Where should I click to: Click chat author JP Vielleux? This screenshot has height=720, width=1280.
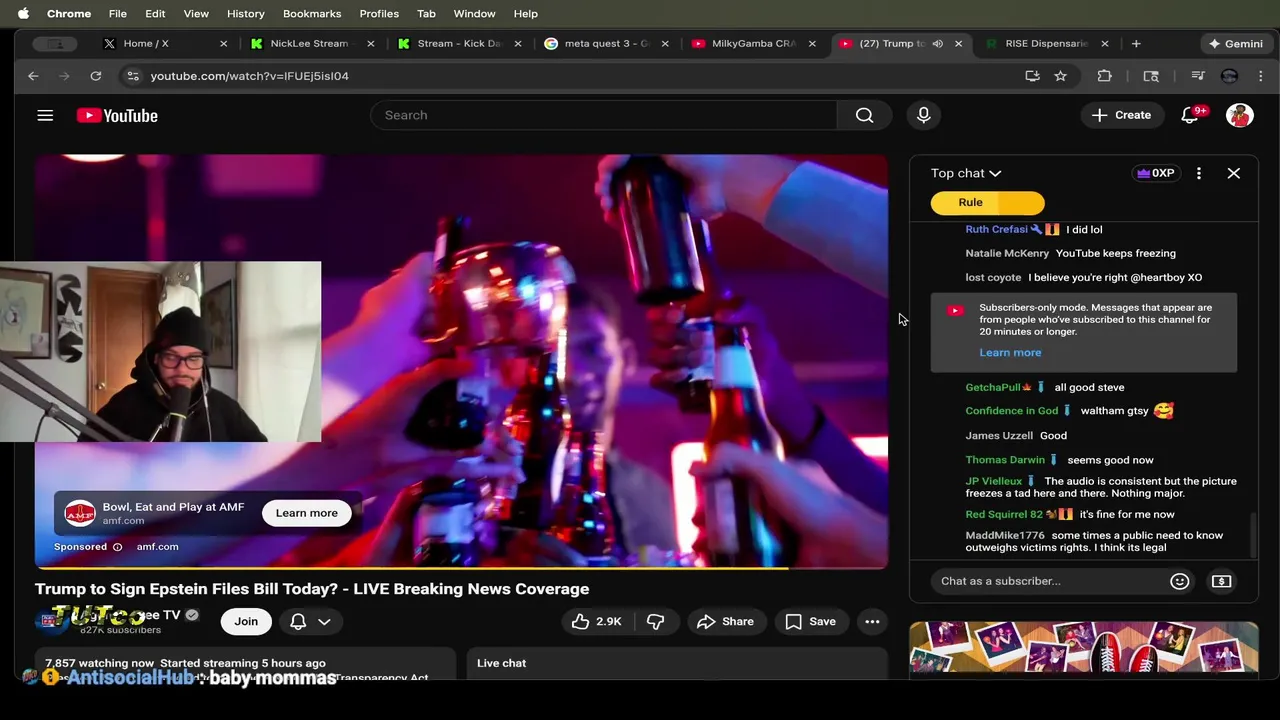[x=993, y=481]
